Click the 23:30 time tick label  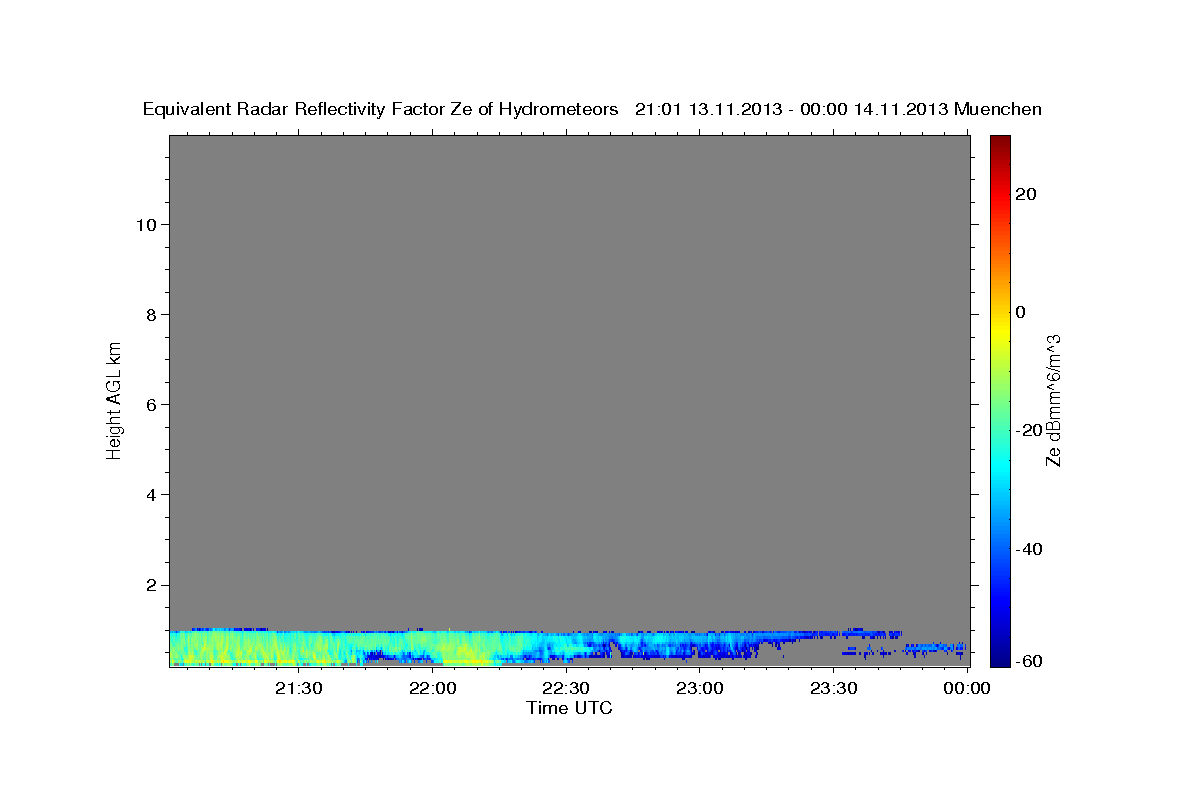(x=833, y=688)
